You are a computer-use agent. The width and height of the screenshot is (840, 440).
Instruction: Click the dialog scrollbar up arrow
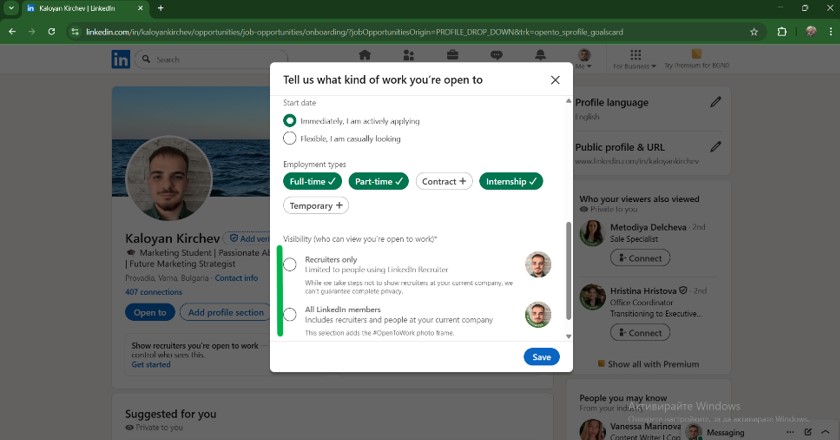click(568, 101)
